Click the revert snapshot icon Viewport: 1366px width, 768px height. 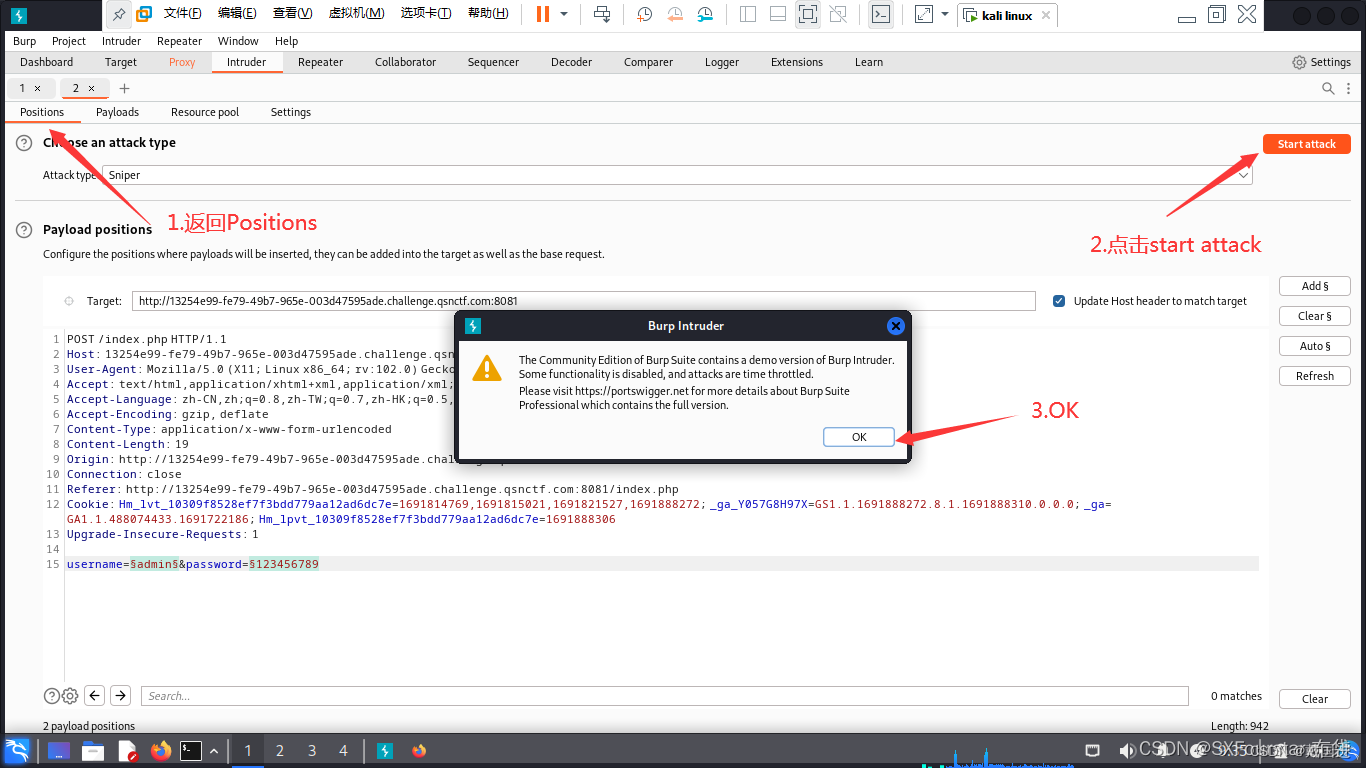675,14
